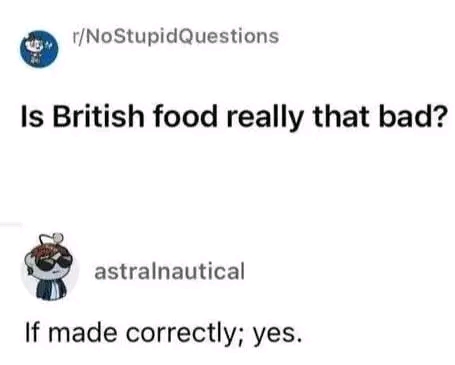Image resolution: width=455 pixels, height=365 pixels.
Task: Click the word really in the post title
Action: pyautogui.click(x=265, y=117)
